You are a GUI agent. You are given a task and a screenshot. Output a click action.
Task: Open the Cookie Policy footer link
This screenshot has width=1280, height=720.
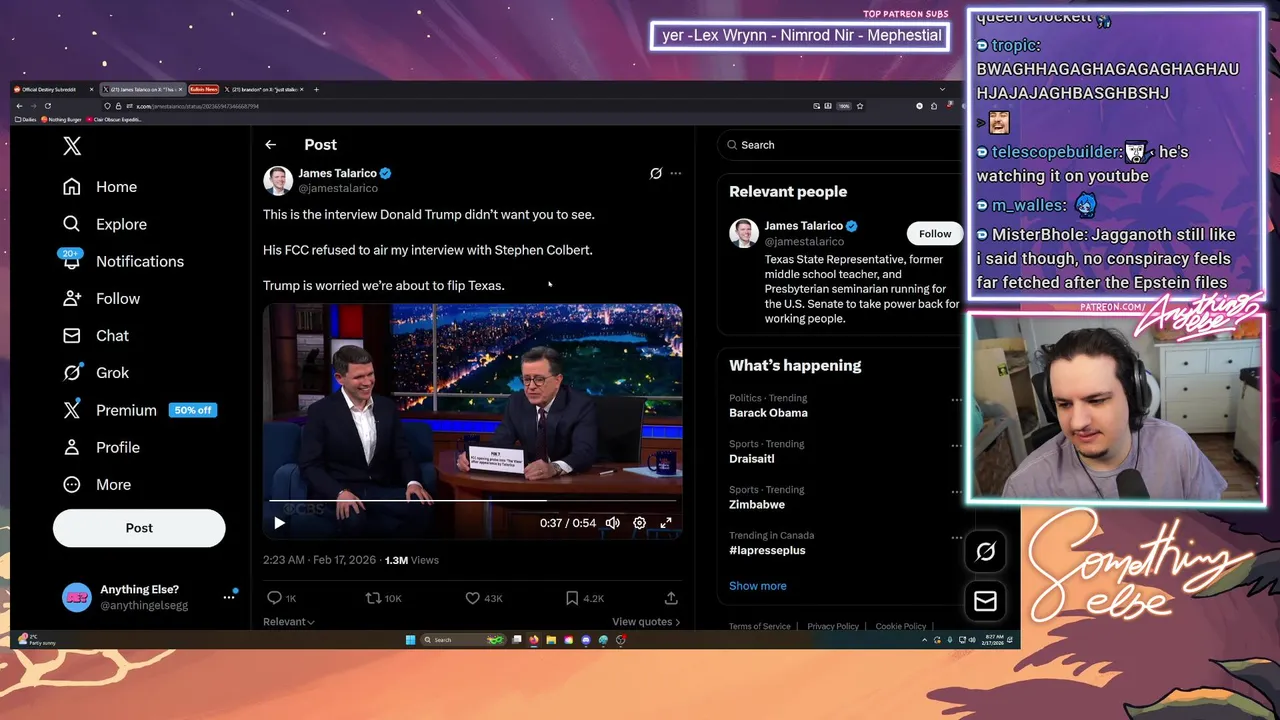pos(901,626)
